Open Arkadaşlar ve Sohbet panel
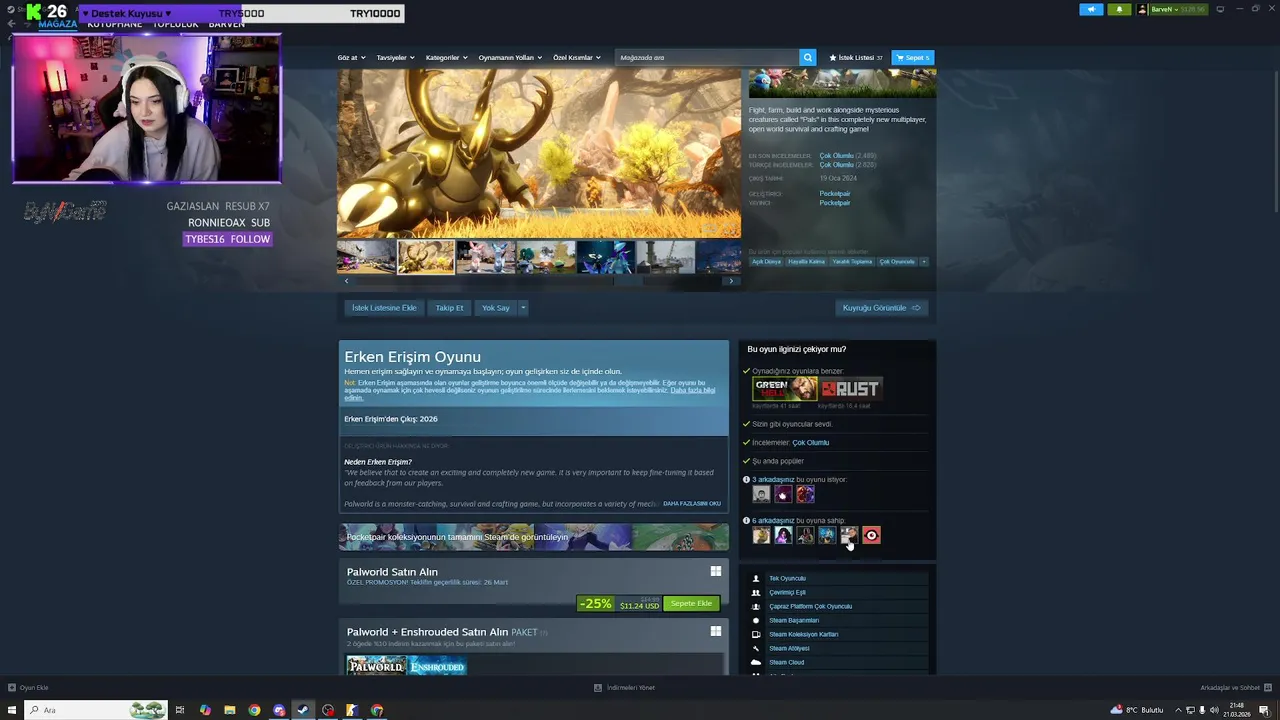This screenshot has width=1280, height=720. pos(1236,687)
